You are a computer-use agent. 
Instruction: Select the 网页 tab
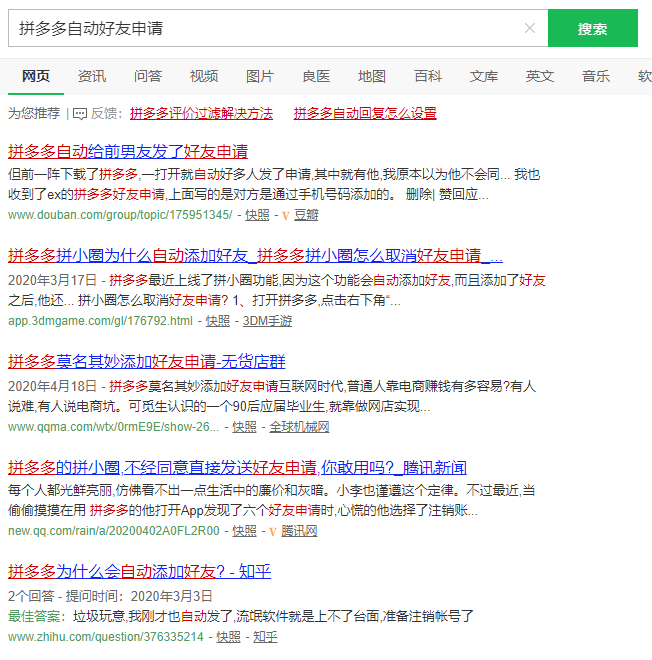pyautogui.click(x=36, y=76)
